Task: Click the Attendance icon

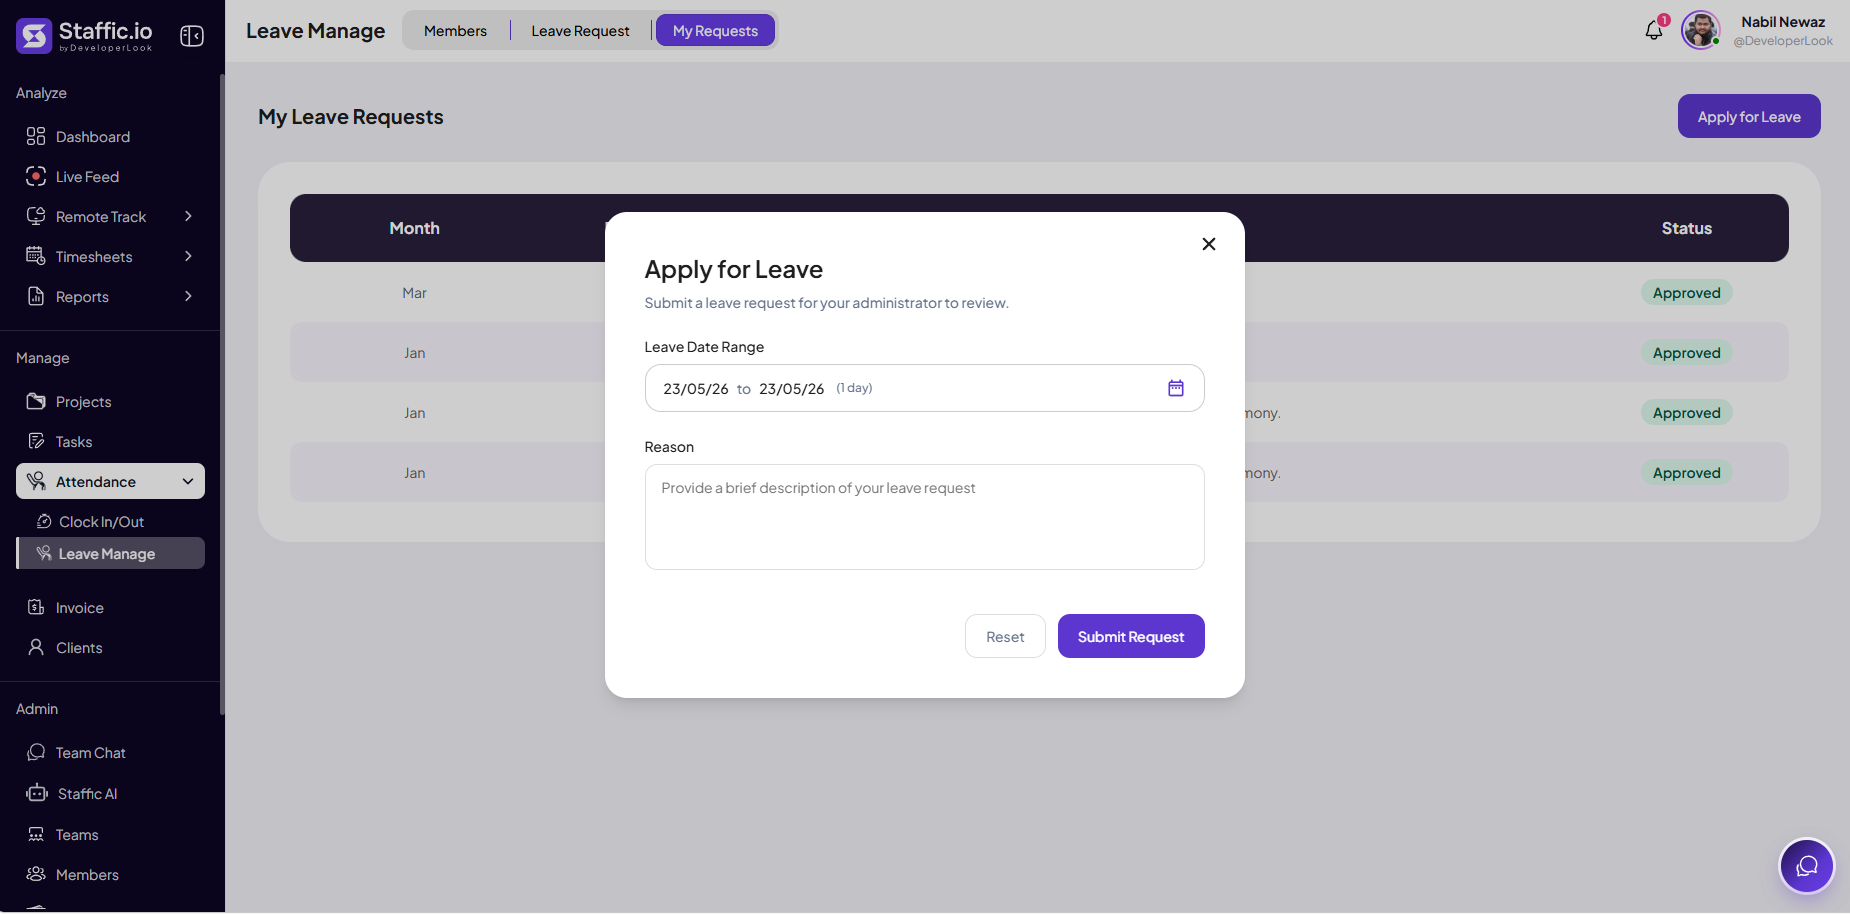Action: coord(36,481)
